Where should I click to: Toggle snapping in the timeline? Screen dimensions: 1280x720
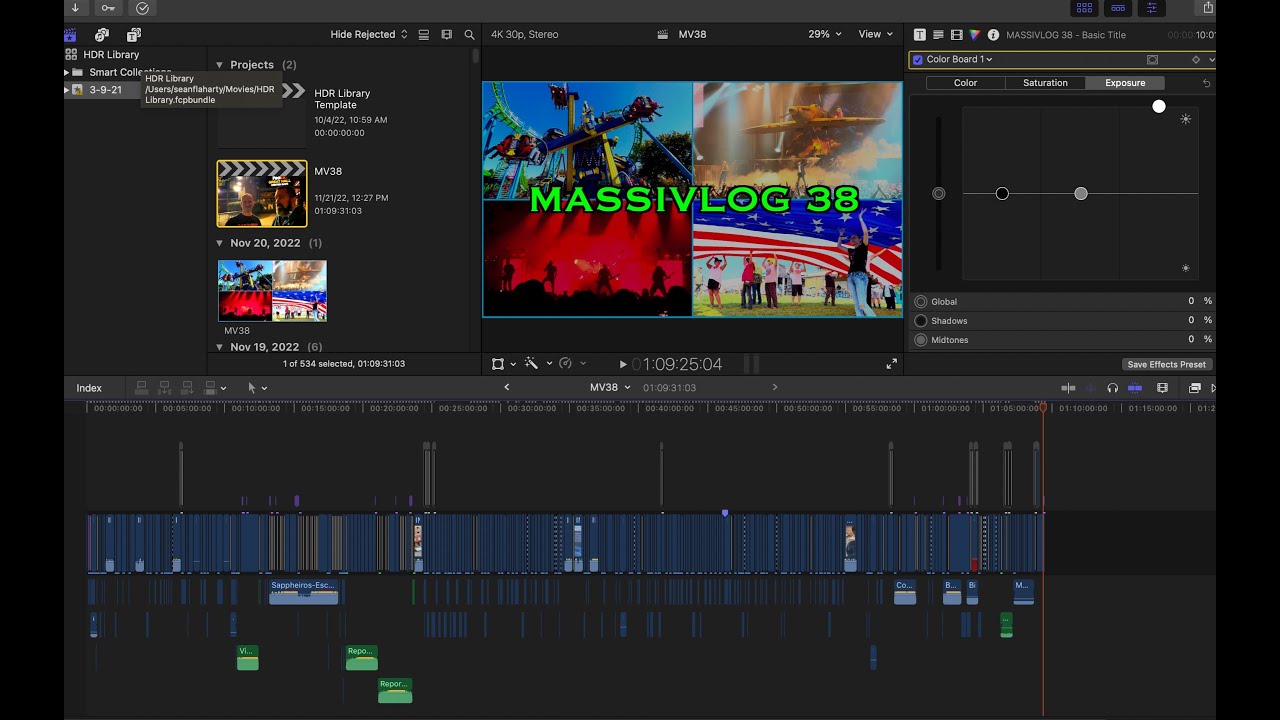[x=1135, y=388]
